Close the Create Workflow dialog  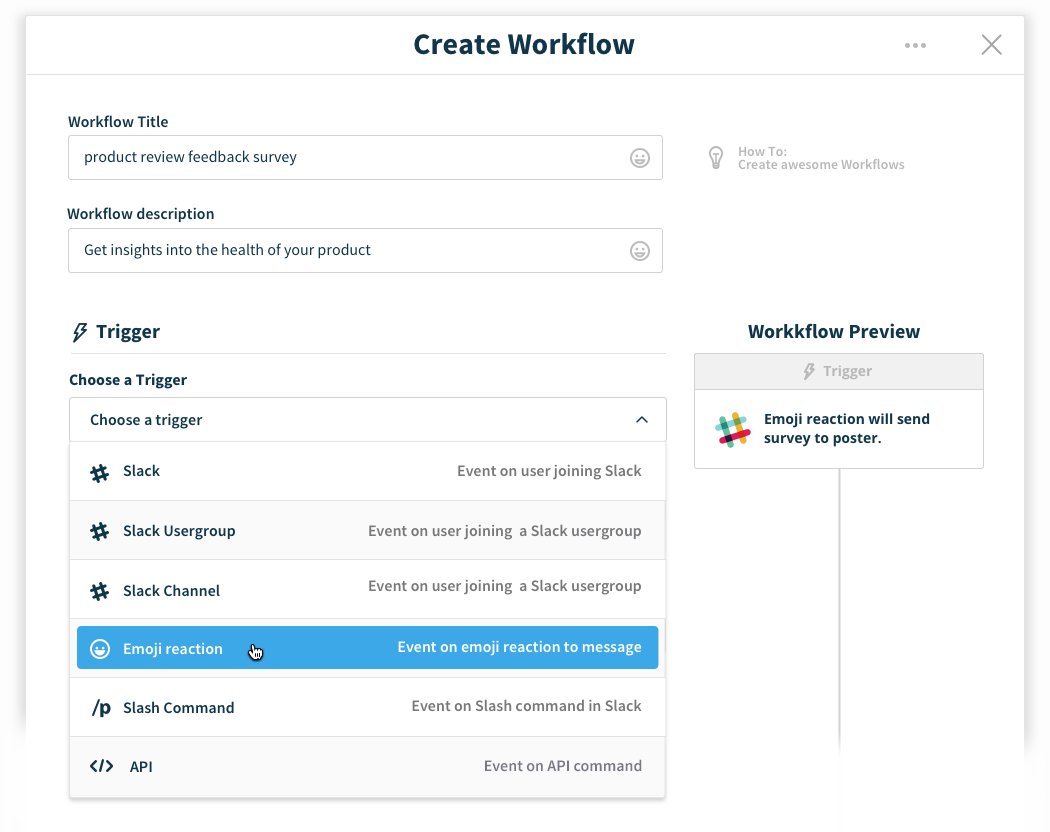tap(991, 45)
